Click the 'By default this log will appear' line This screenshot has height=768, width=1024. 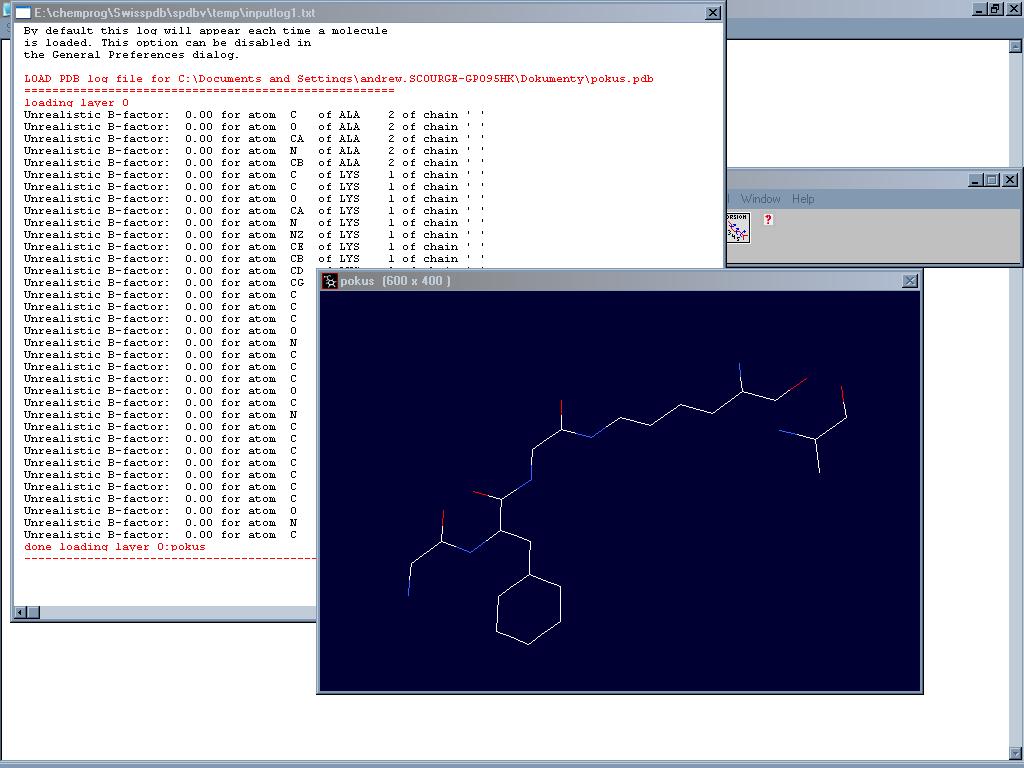point(206,31)
